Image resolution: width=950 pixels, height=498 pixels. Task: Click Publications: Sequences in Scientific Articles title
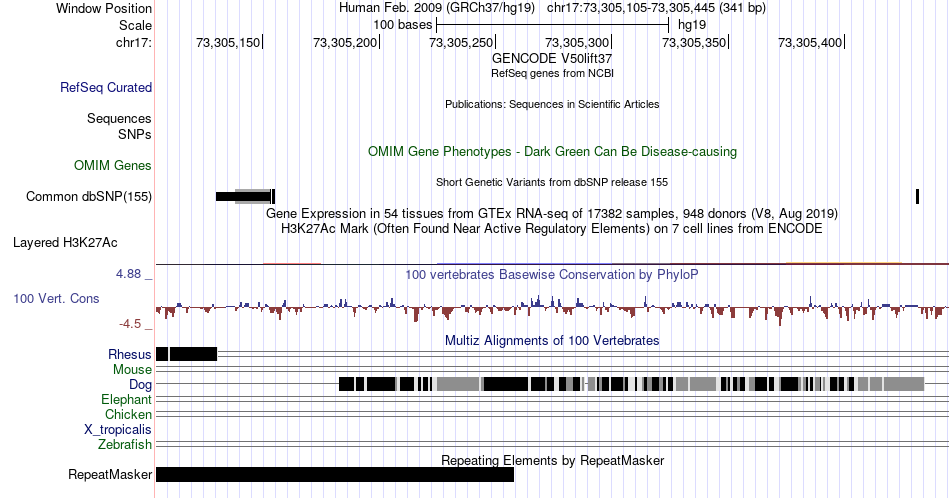tap(552, 104)
